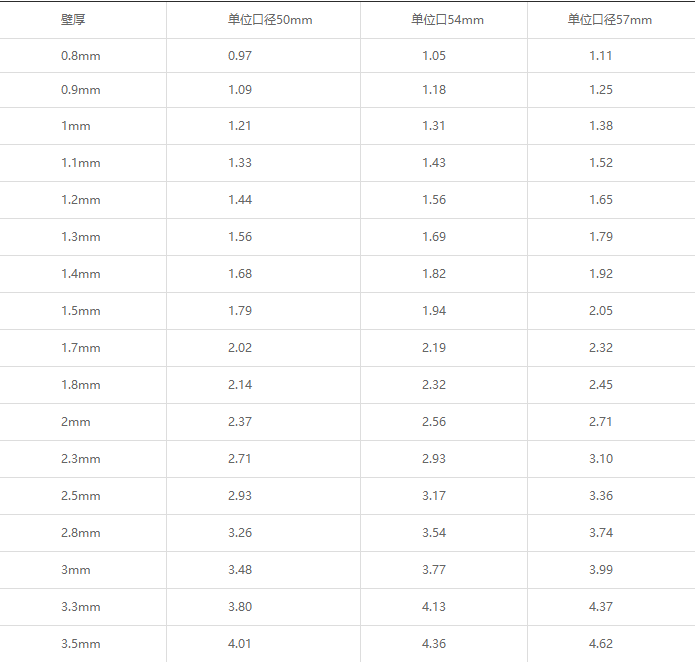Click the 2.45 cell in 1.8mm row
695x662 pixels.
pyautogui.click(x=601, y=385)
